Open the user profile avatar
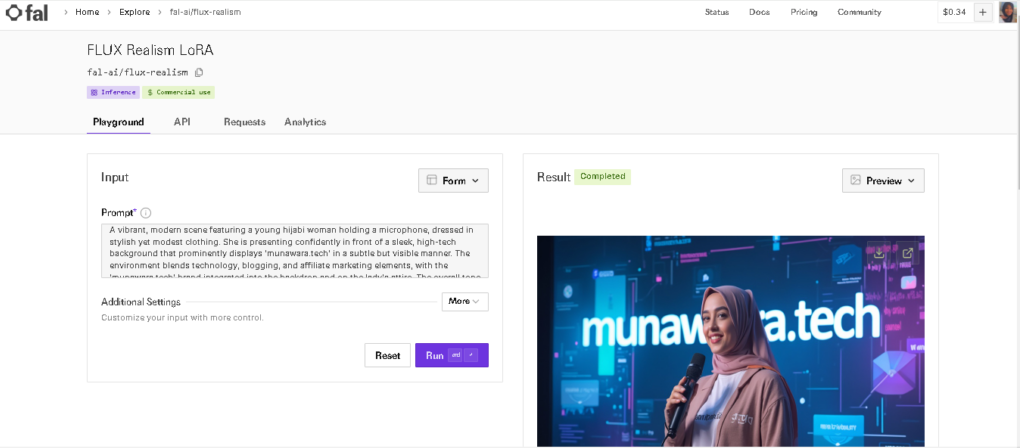Screen dimensions: 1020x448 click(1007, 12)
